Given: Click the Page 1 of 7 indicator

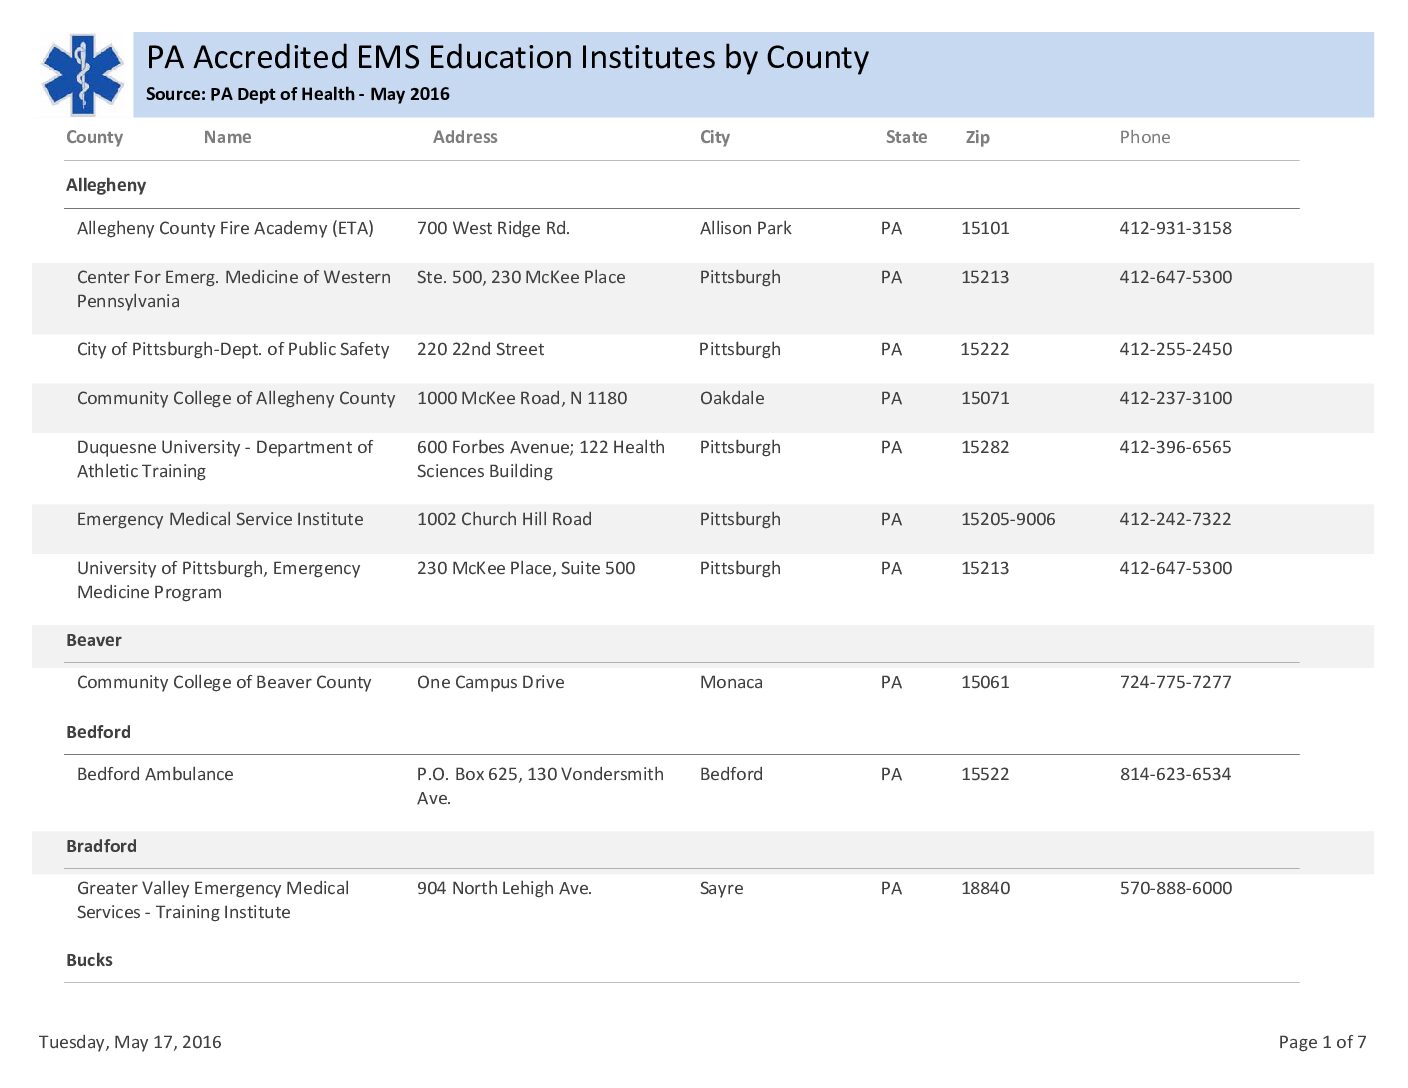Looking at the screenshot, I should [x=1321, y=1042].
